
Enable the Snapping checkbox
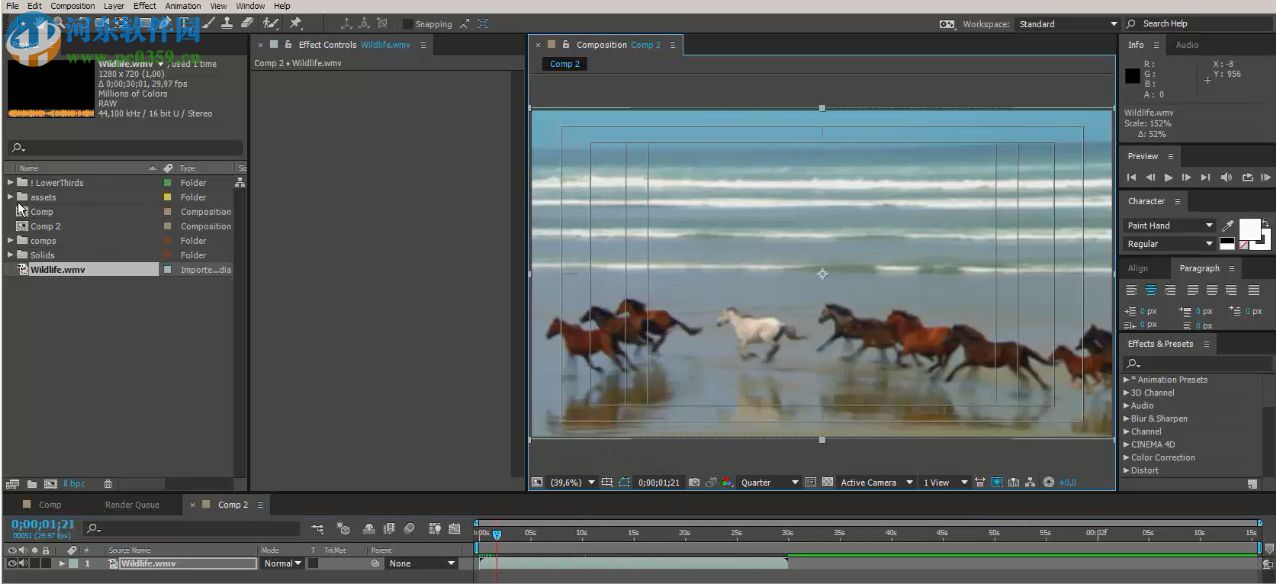pos(408,24)
